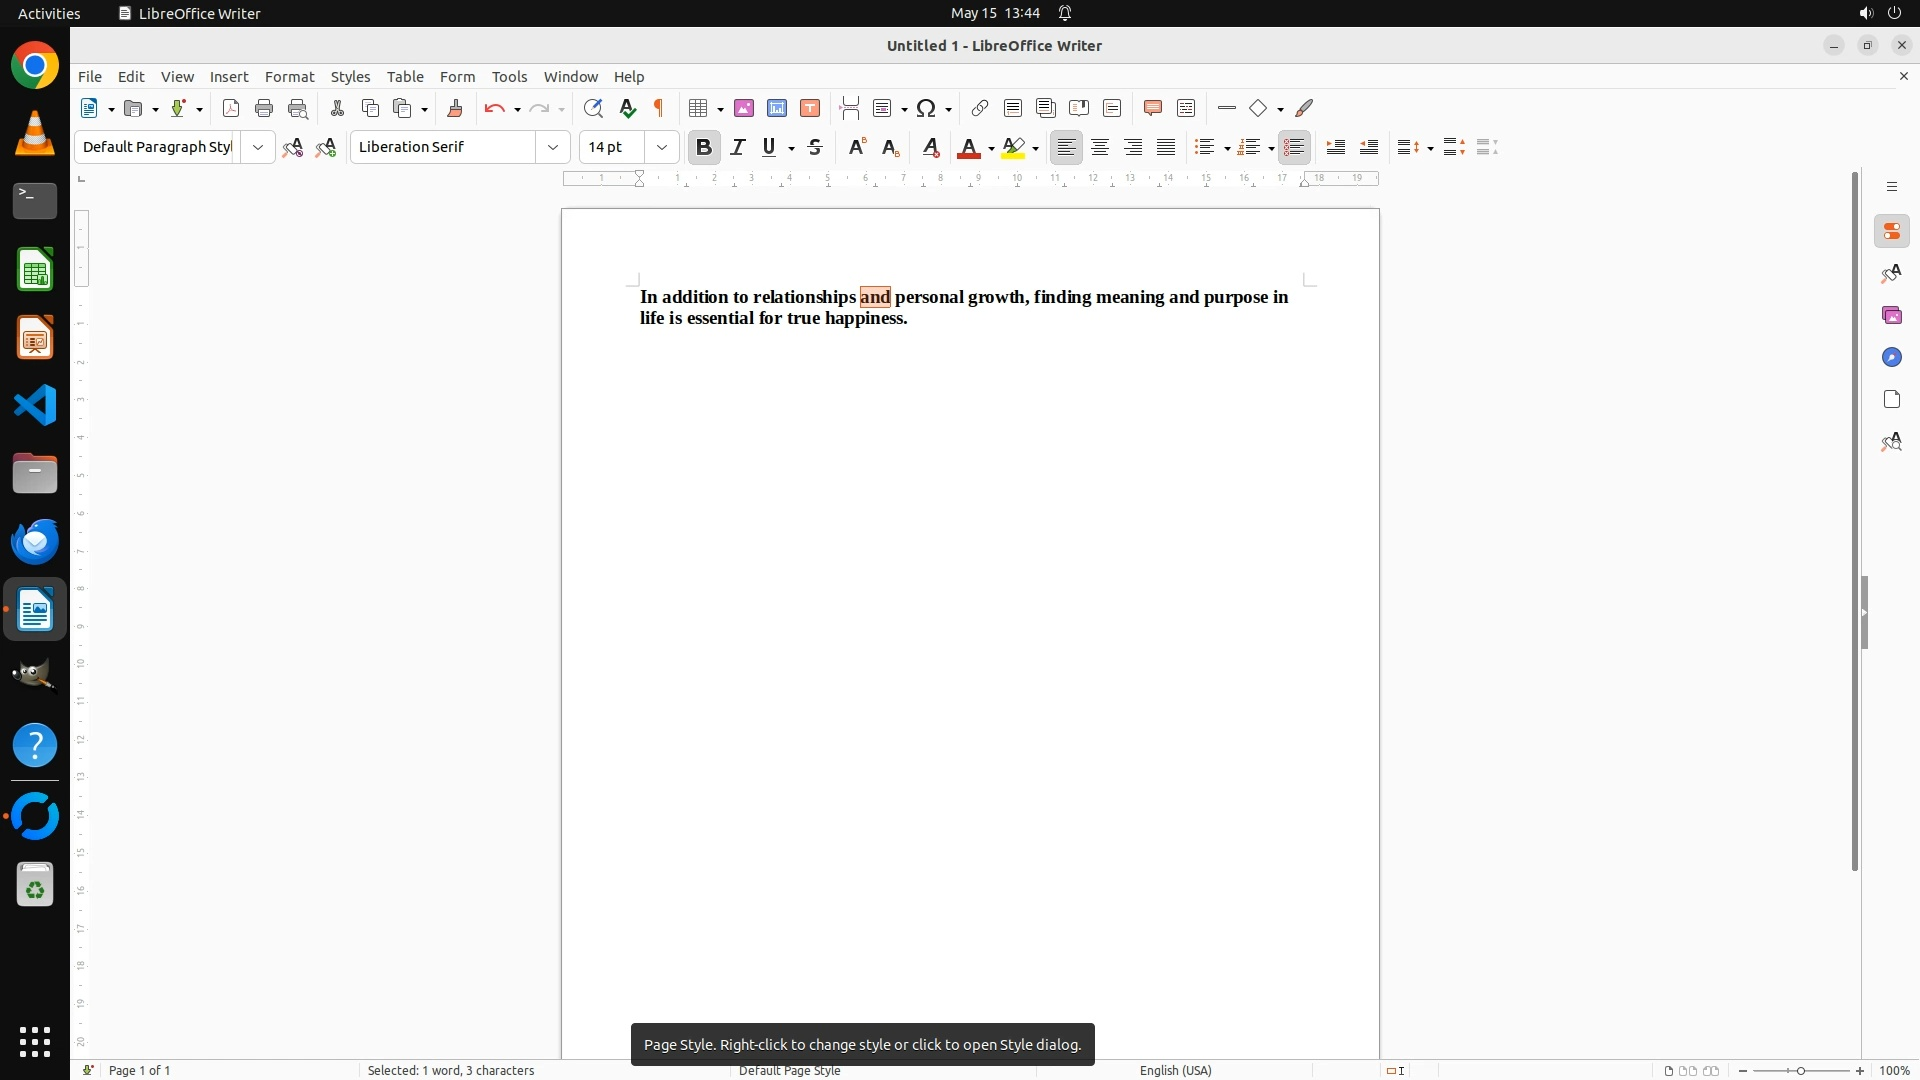
Task: Click the Export as PDF icon
Action: [x=231, y=108]
